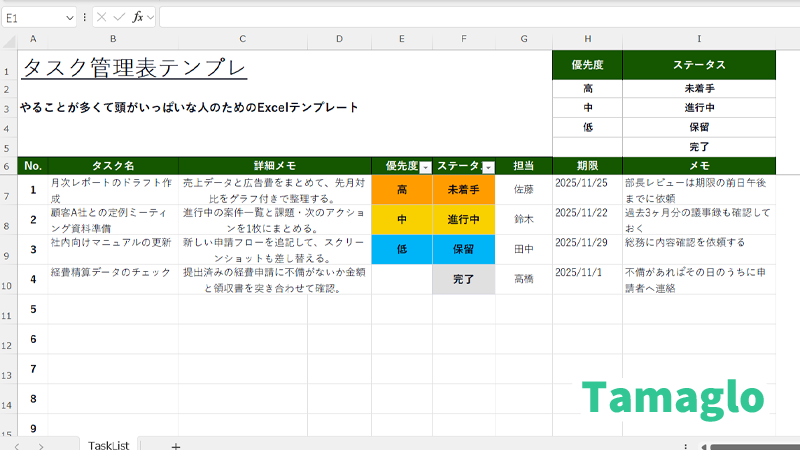800x450 pixels.
Task: Click the formula bar options dots handle
Action: (x=84, y=17)
